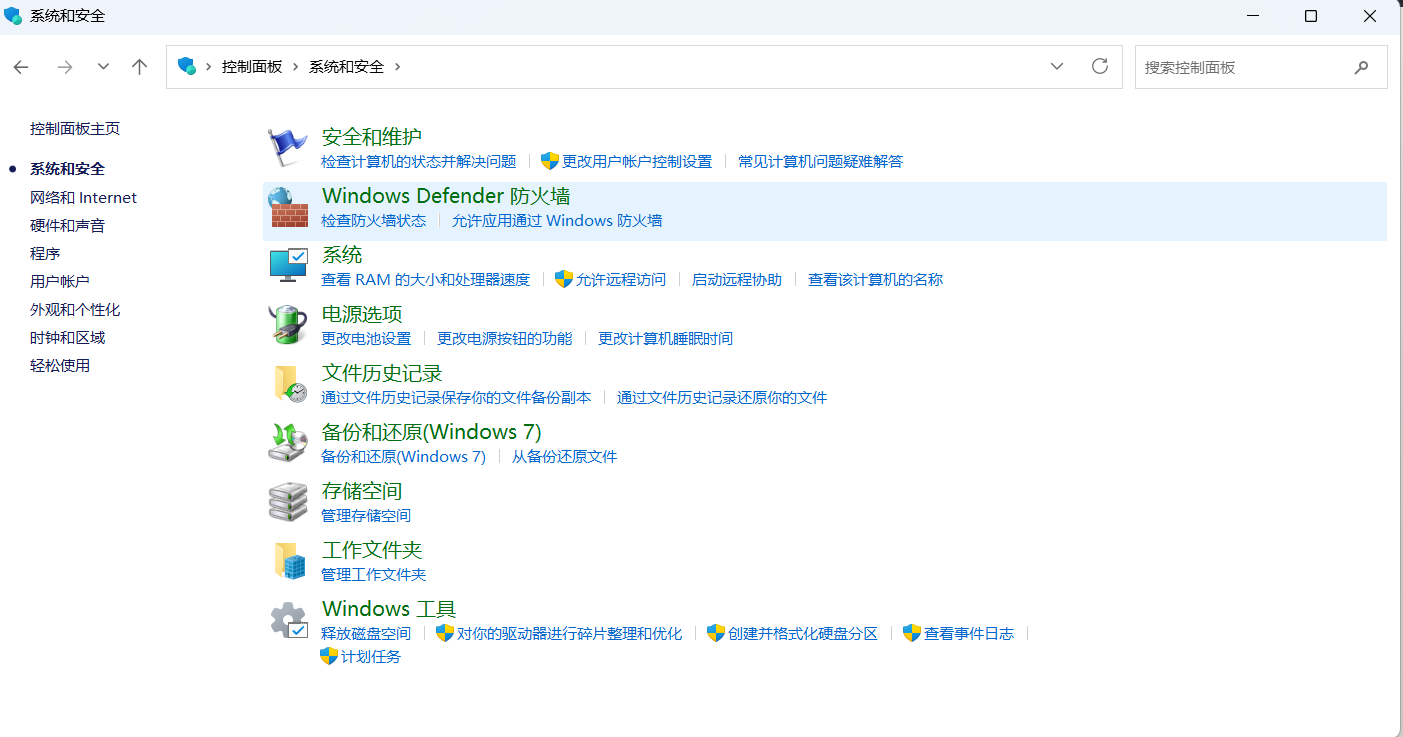This screenshot has height=737, width=1403.
Task: Click 检查防火墙状态 link
Action: (x=373, y=220)
